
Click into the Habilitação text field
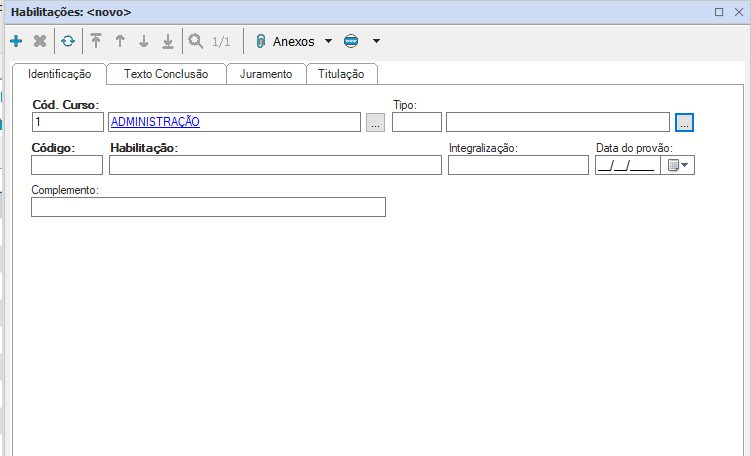click(x=275, y=165)
